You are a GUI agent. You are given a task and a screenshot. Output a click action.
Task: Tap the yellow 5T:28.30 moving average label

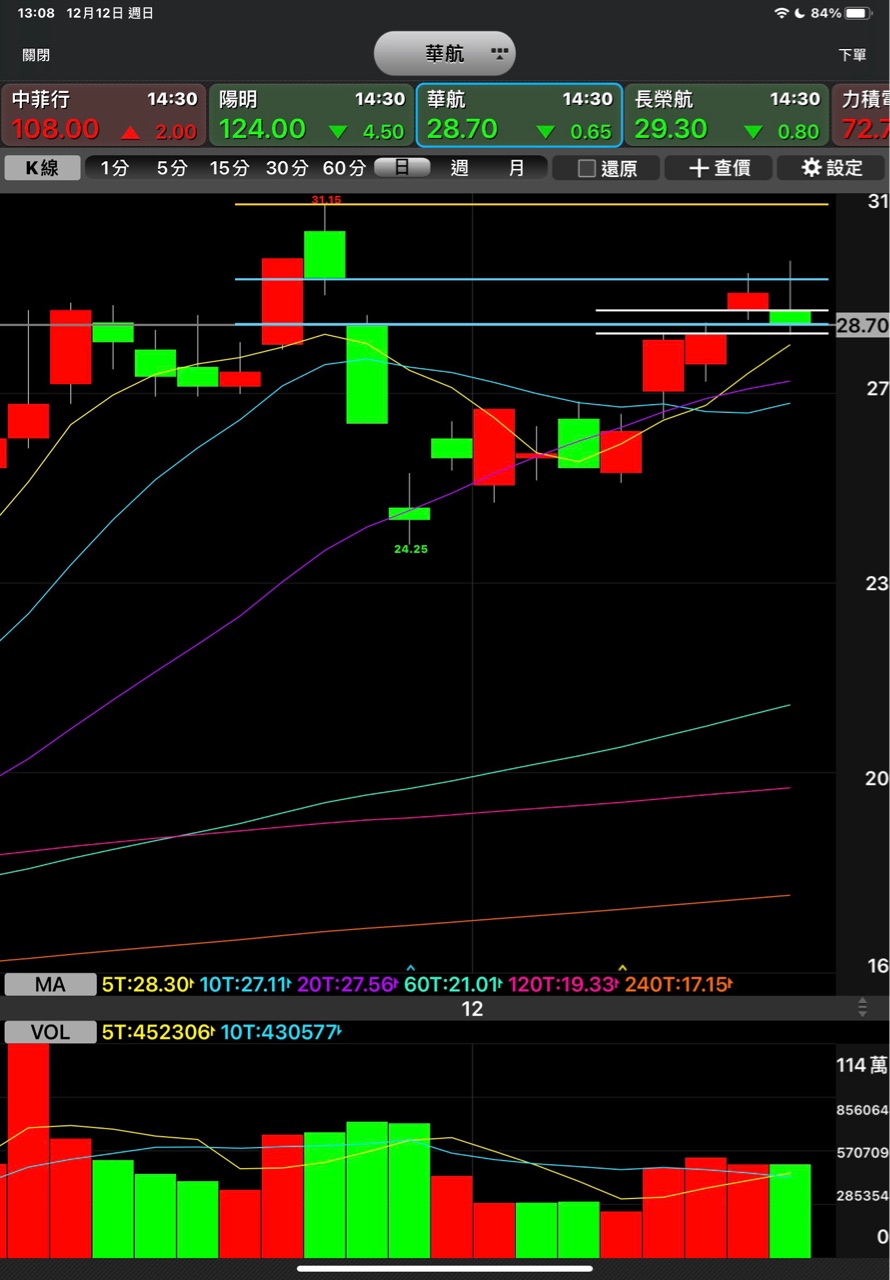click(x=146, y=984)
